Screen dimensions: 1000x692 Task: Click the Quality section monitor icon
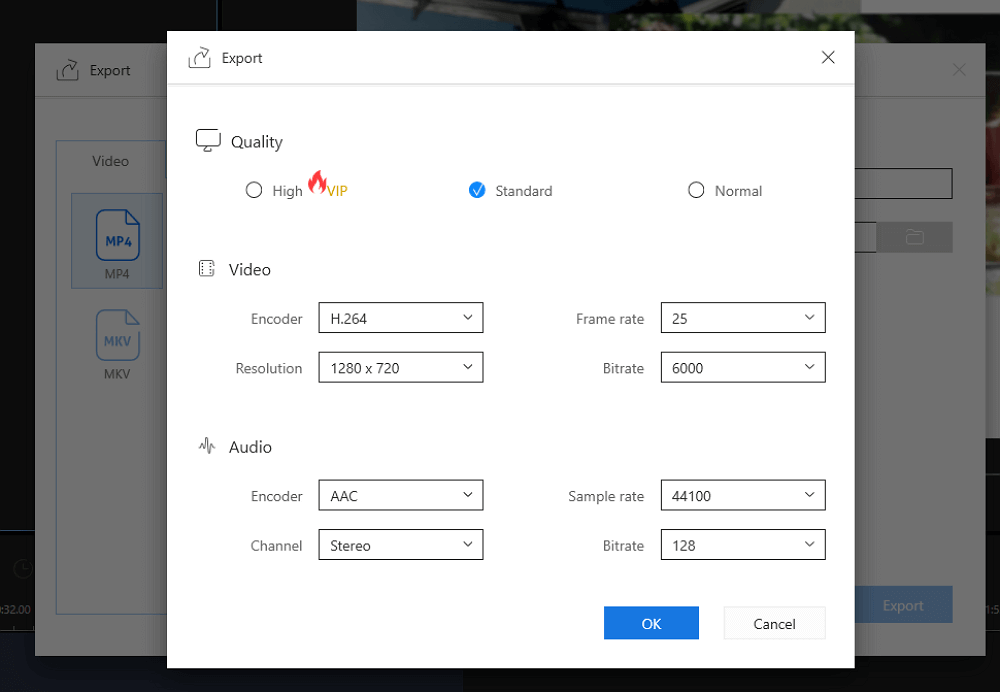pyautogui.click(x=207, y=139)
